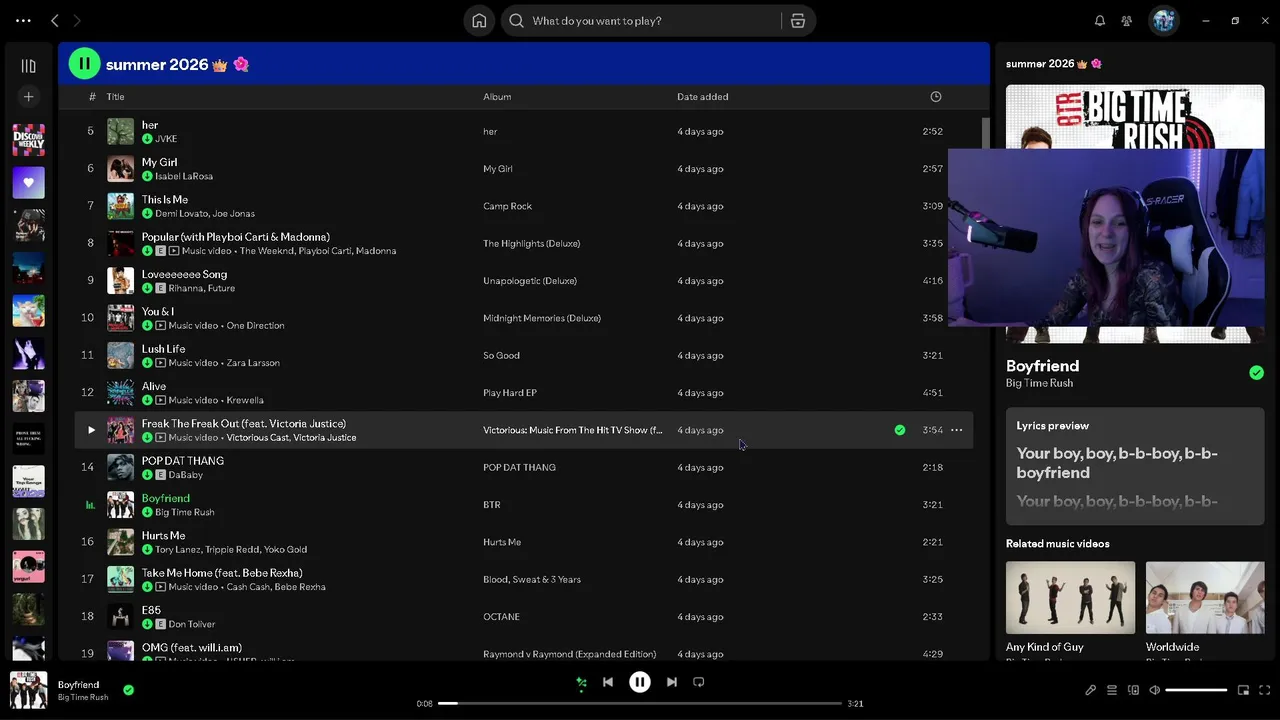Click Explicit badge on E85 row

point(160,624)
